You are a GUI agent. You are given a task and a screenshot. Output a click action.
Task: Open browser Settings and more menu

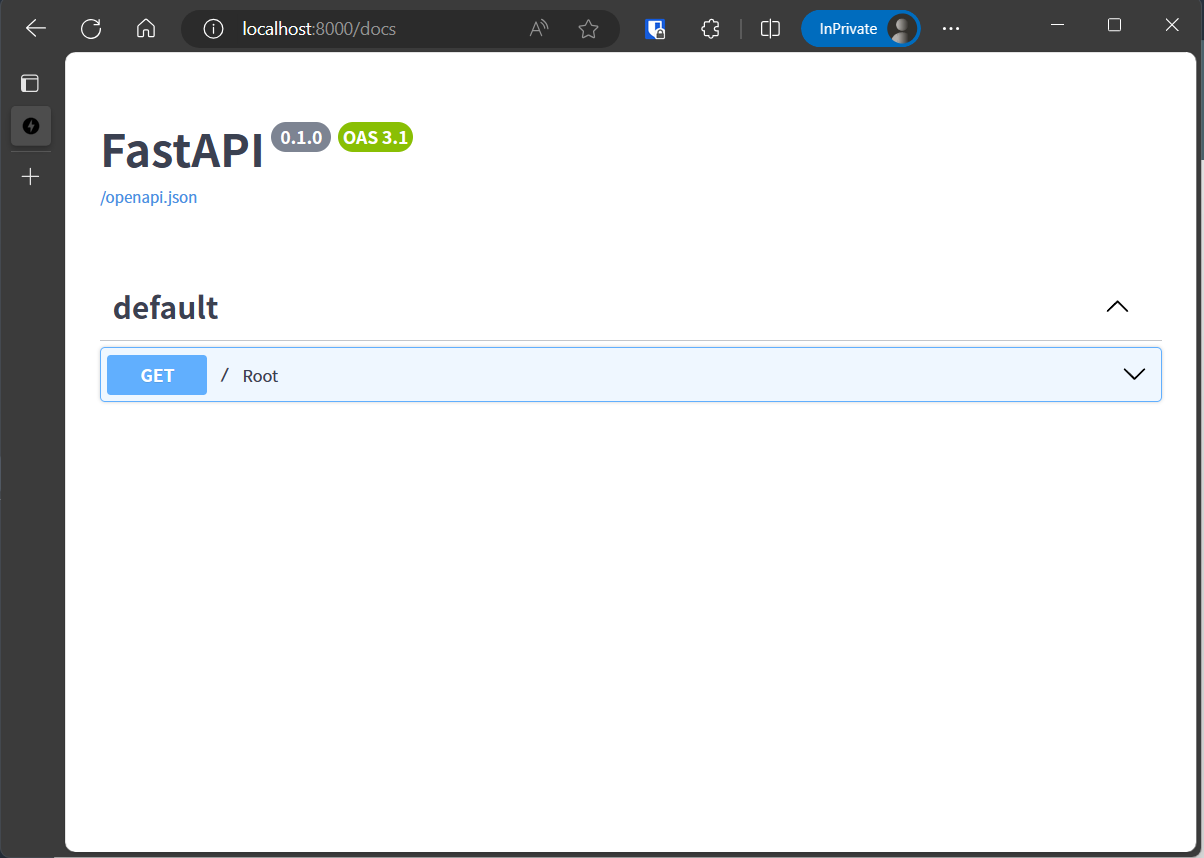tap(950, 29)
